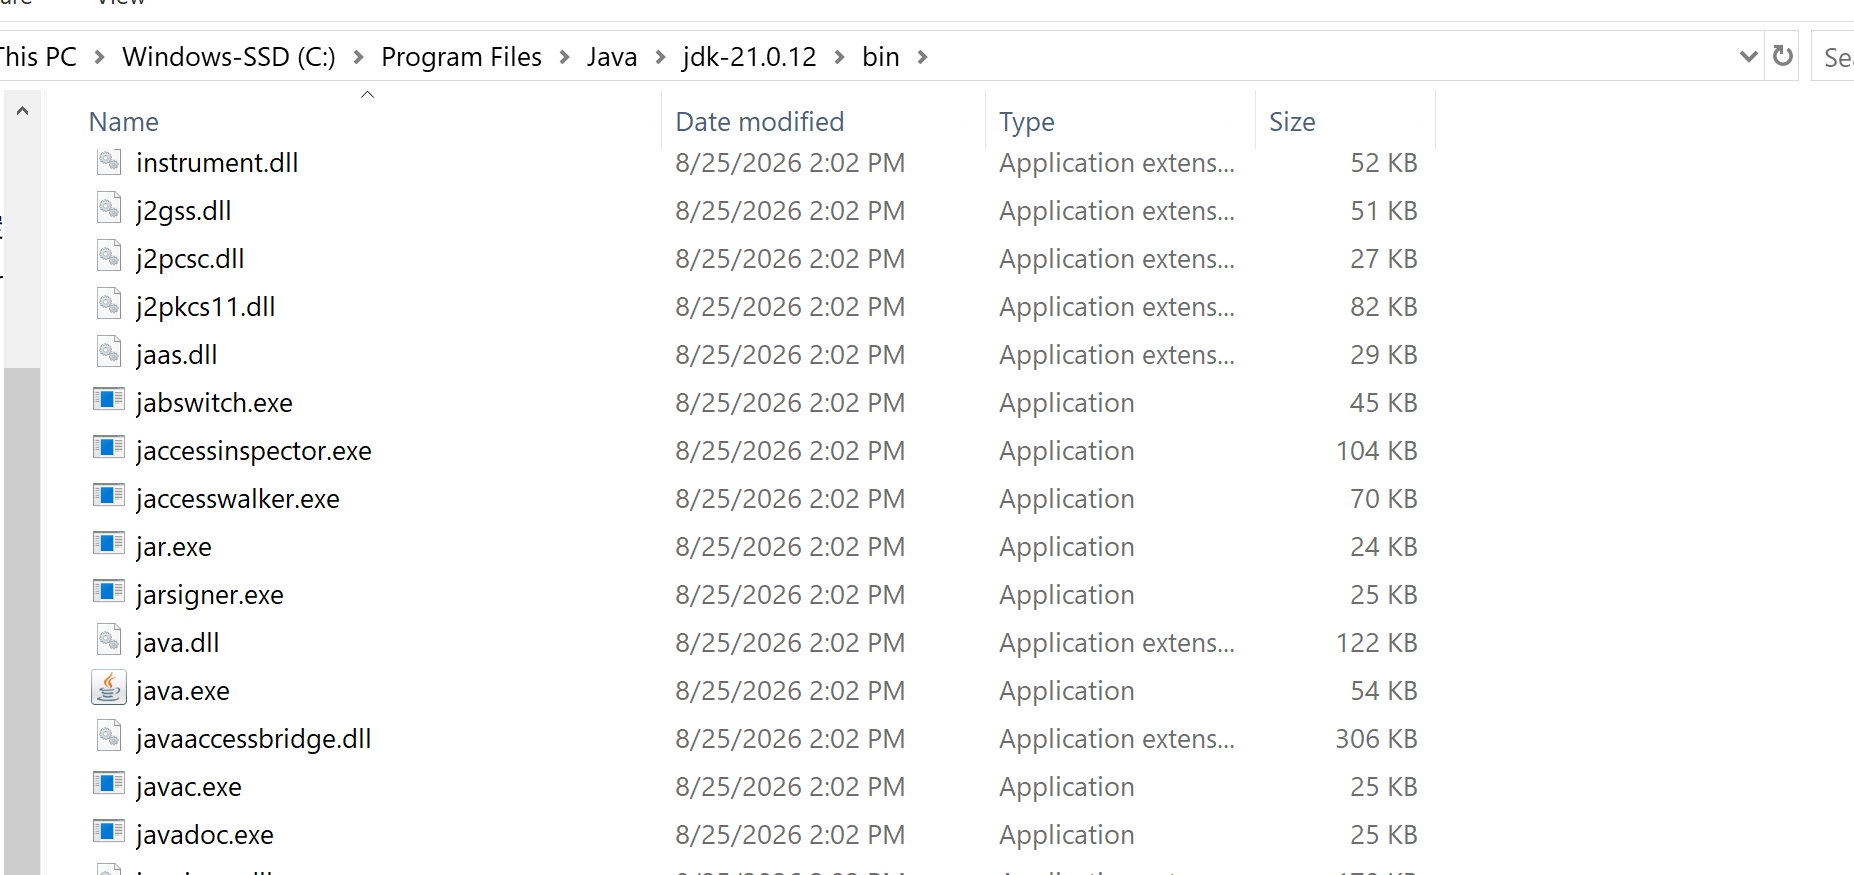Go to Program Files in the address bar
The image size is (1854, 875).
click(461, 57)
